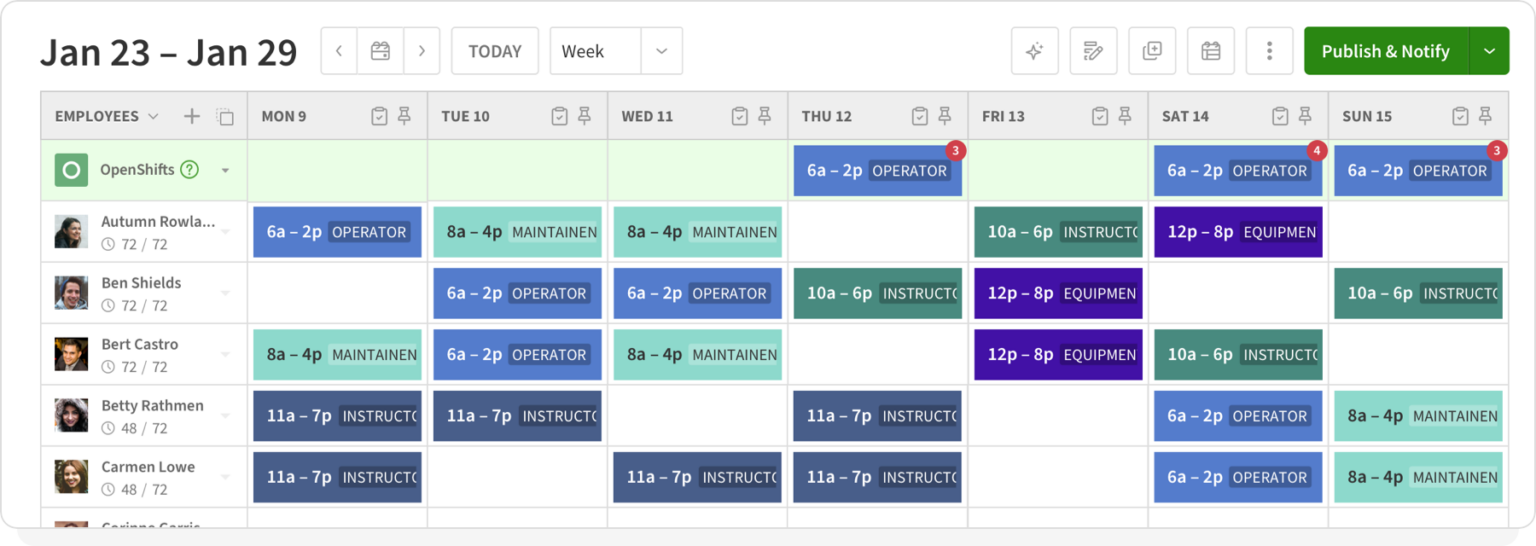Click OpenShifts help question mark icon
Viewport: 1536px width, 546px height.
[x=189, y=170]
